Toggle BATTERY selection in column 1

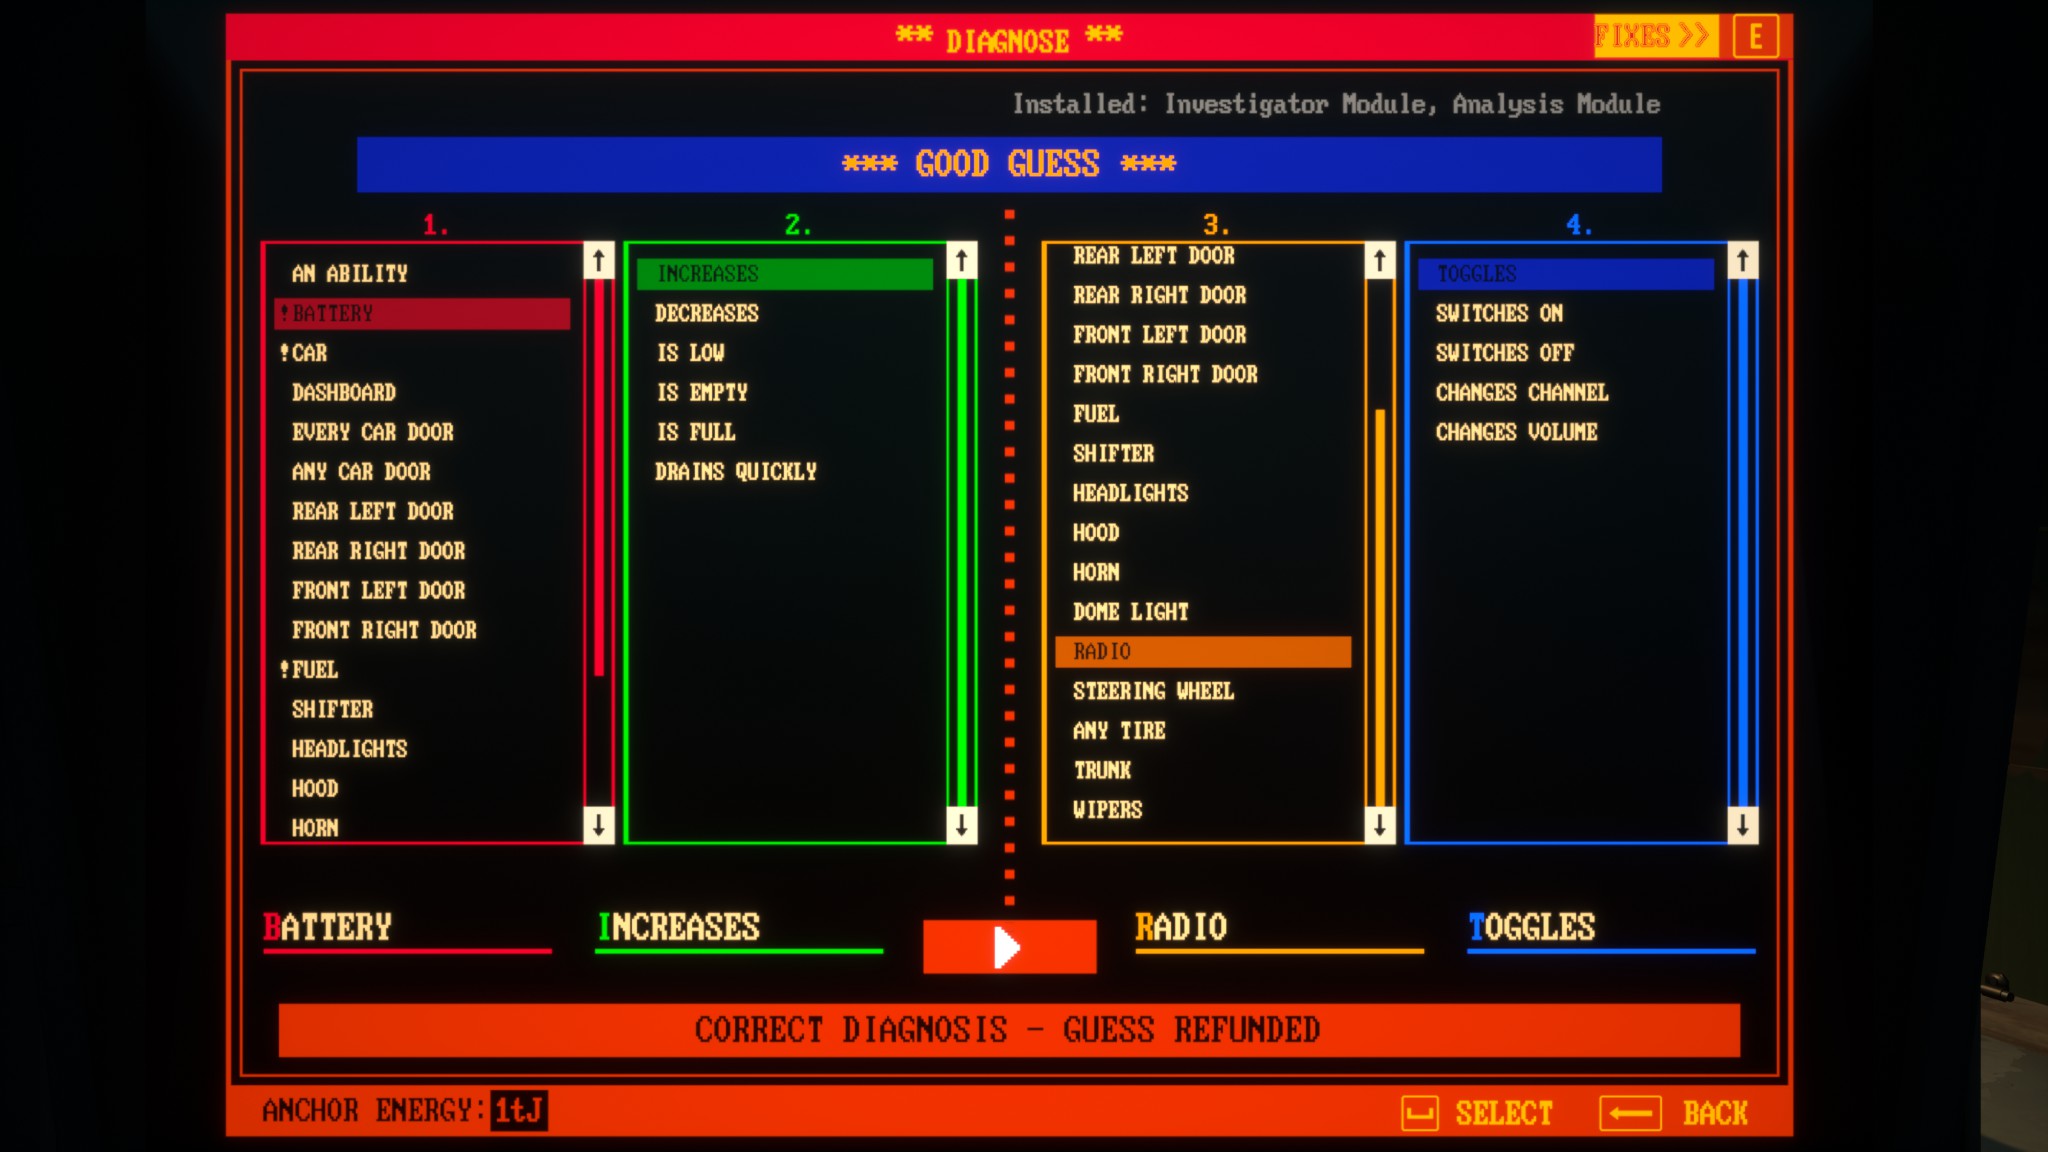click(422, 312)
